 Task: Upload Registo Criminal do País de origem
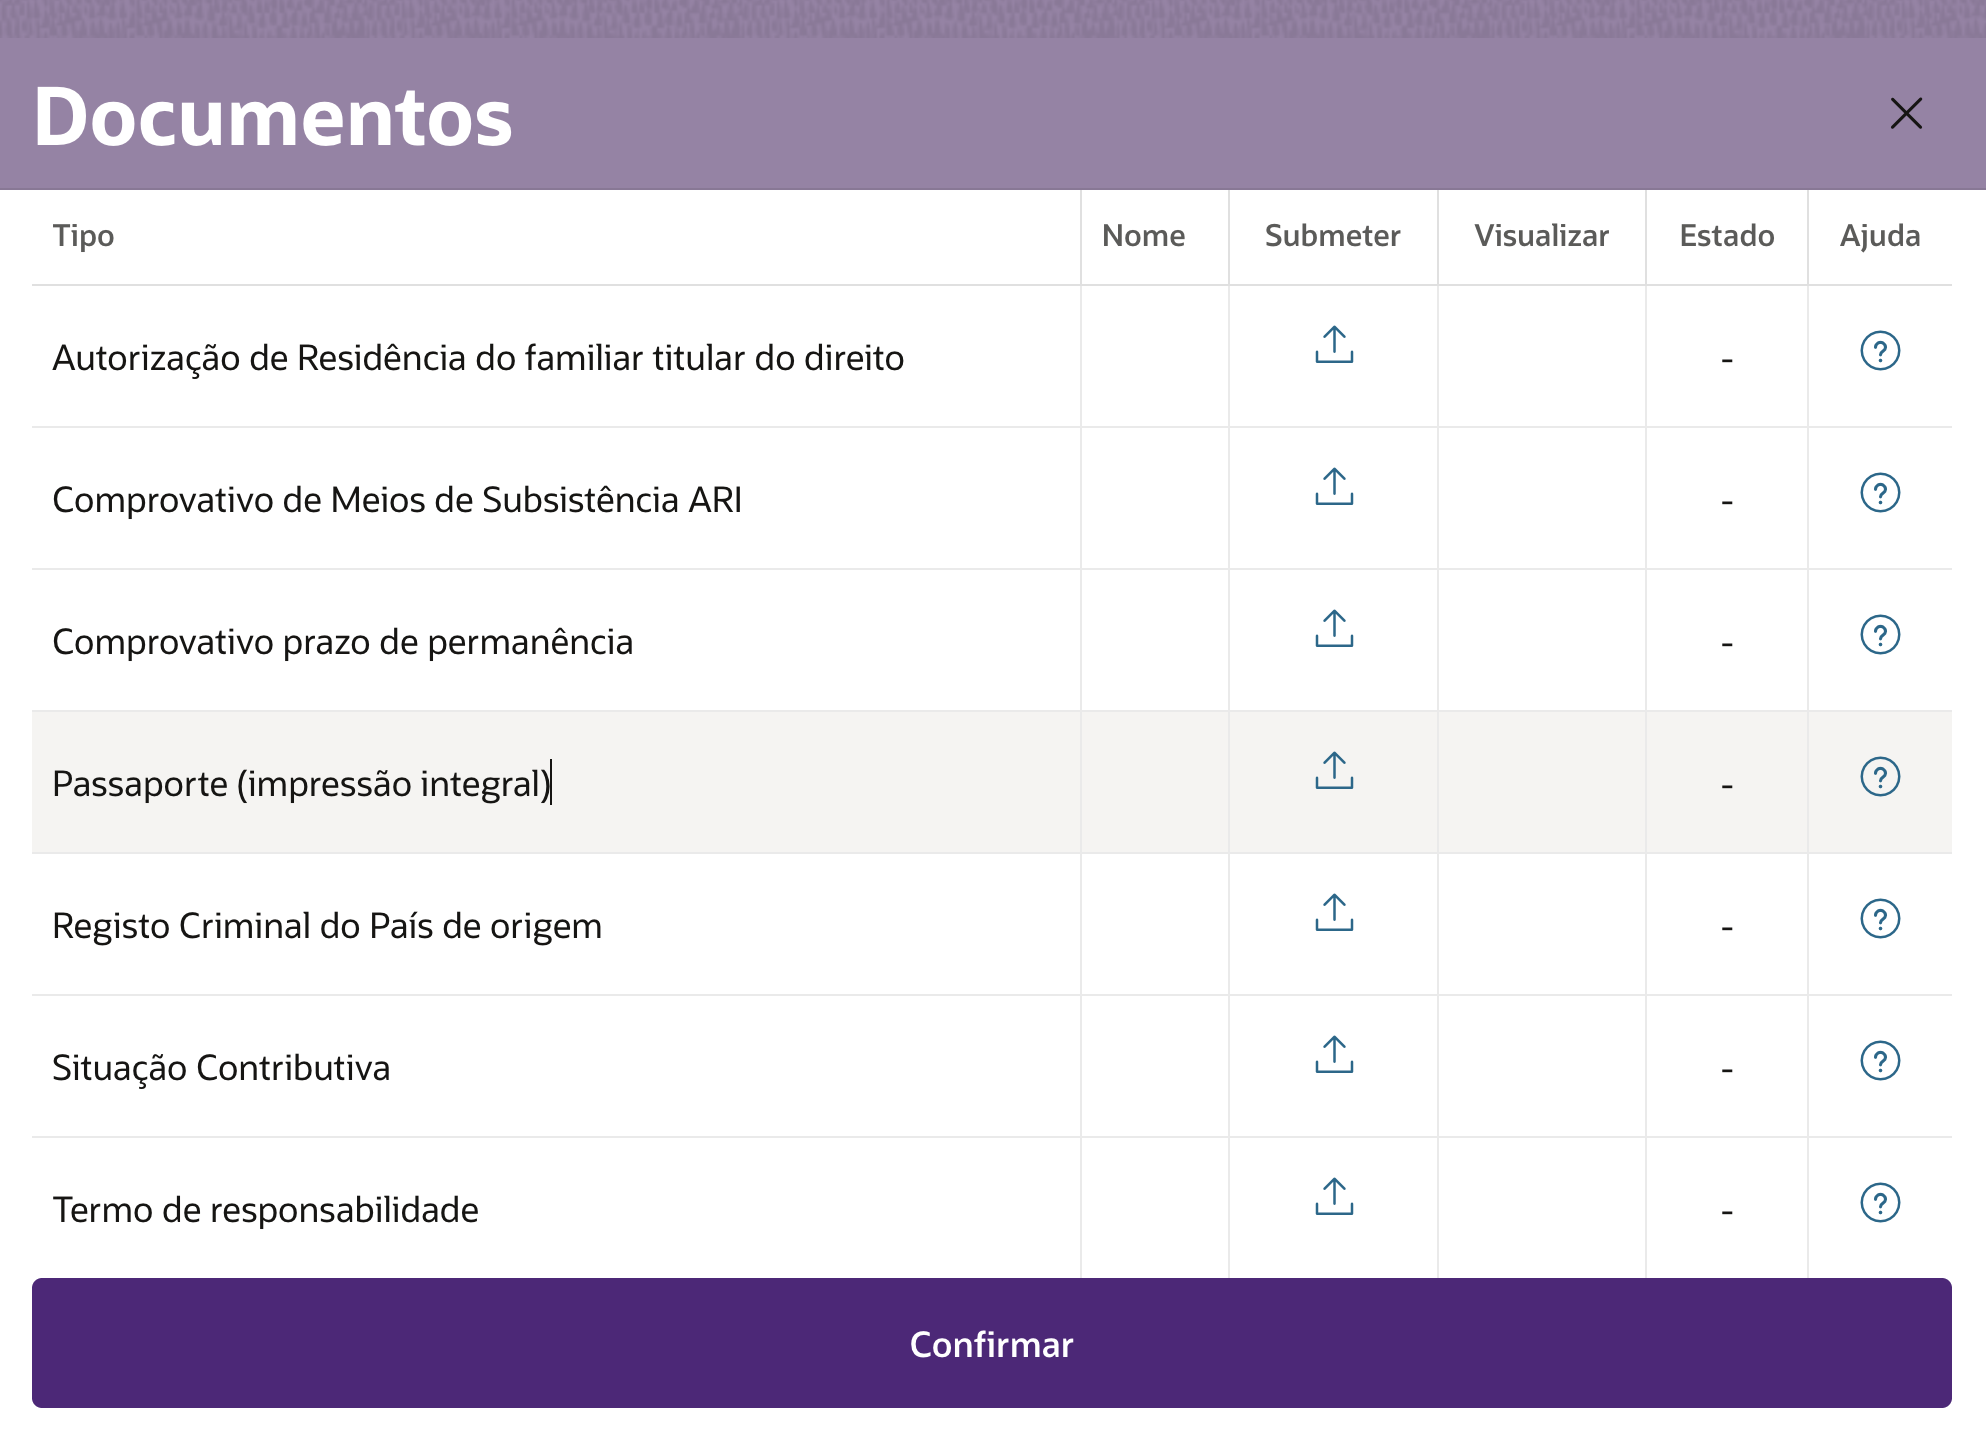(1334, 914)
